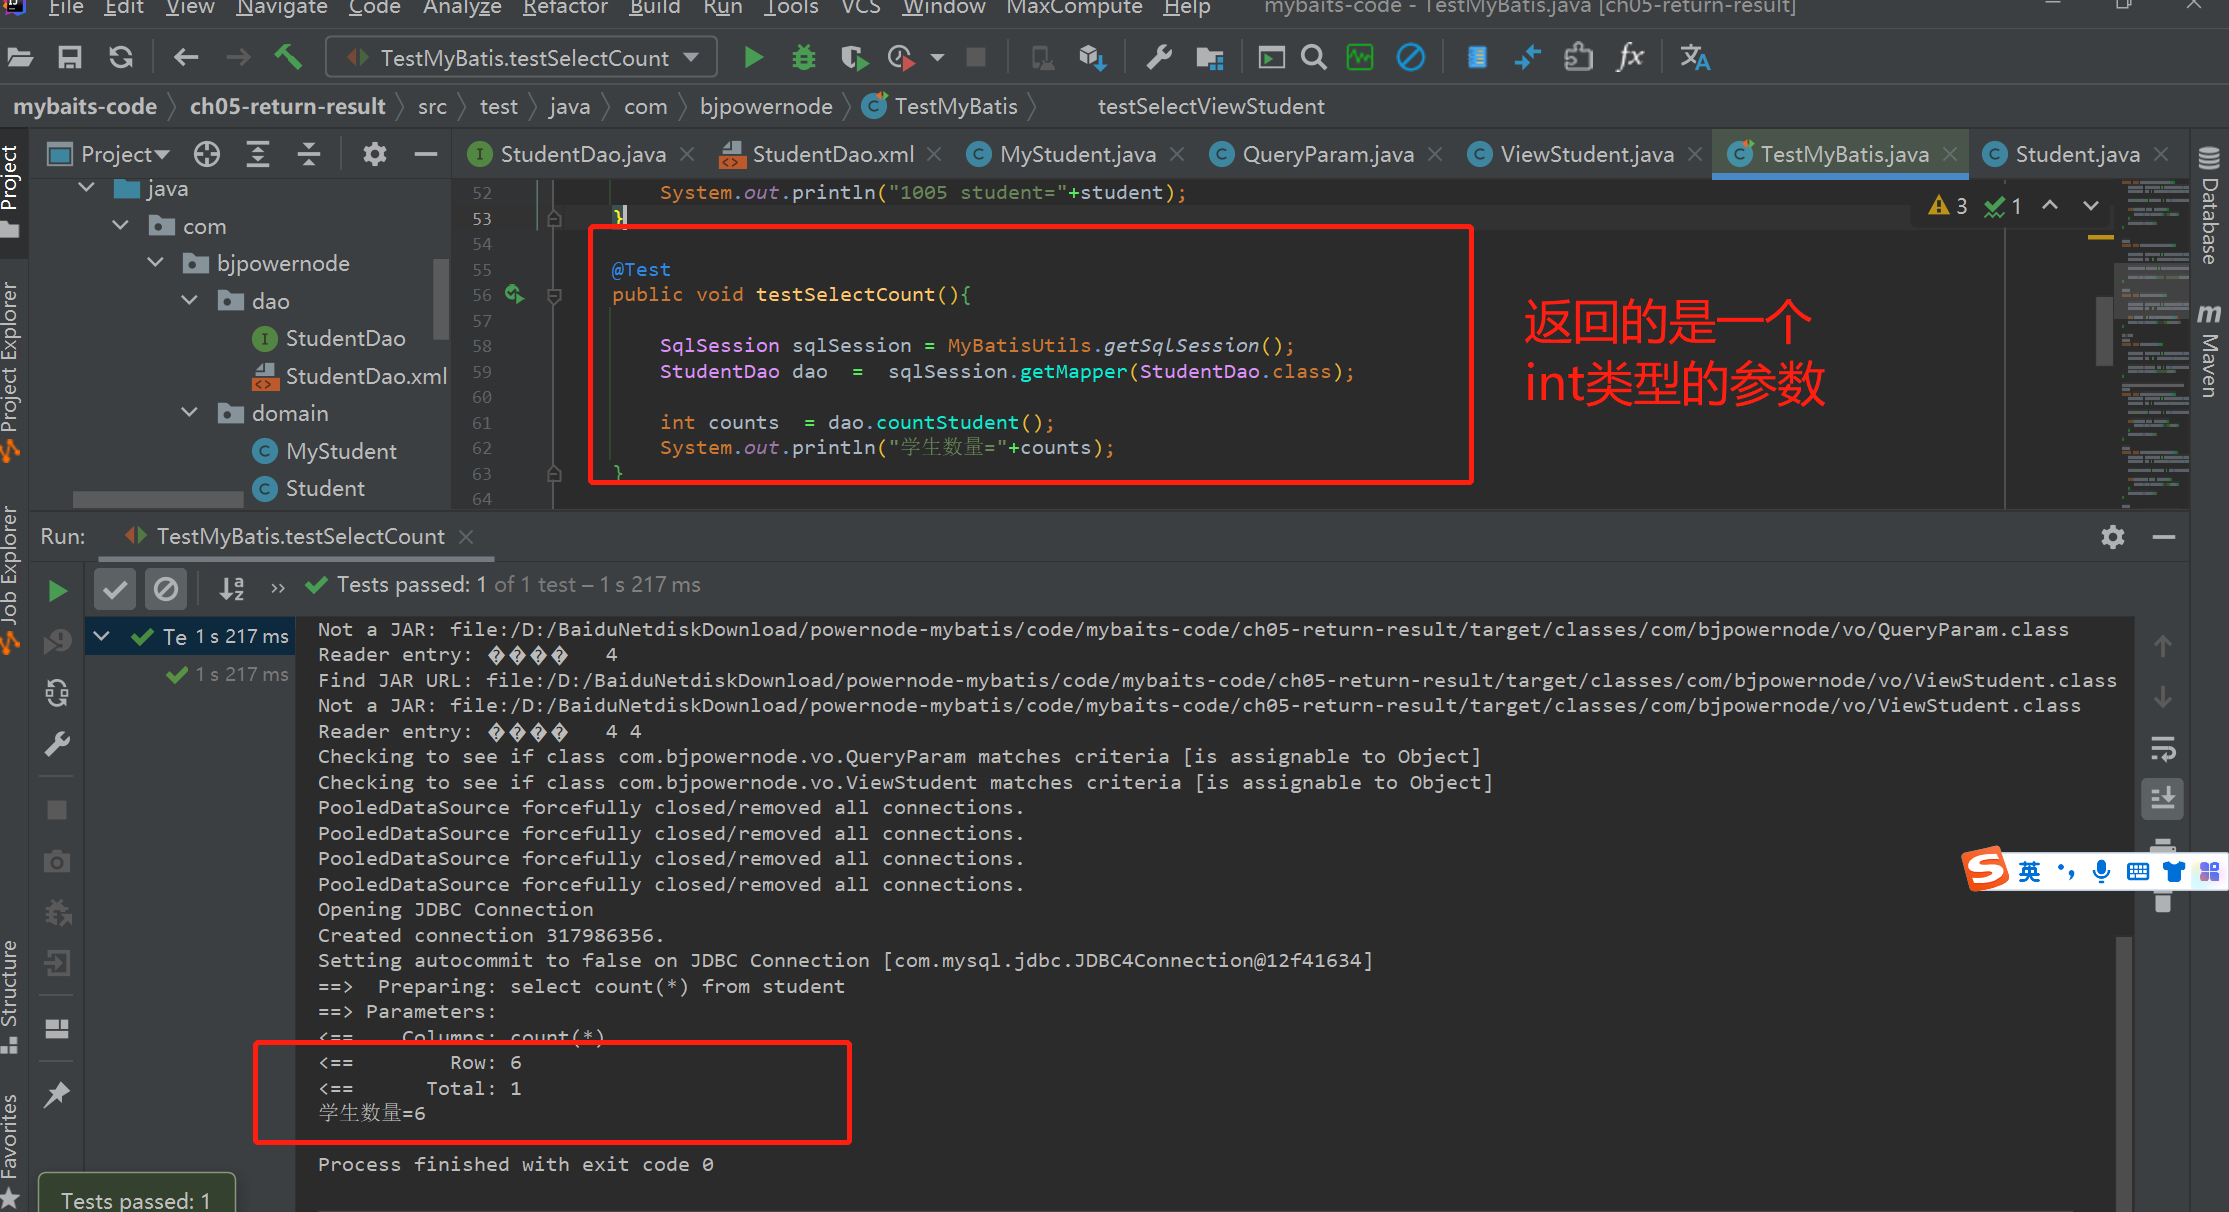Screen dimensions: 2229x1212
Task: Open Project Structure settings wrench icon
Action: click(1159, 58)
